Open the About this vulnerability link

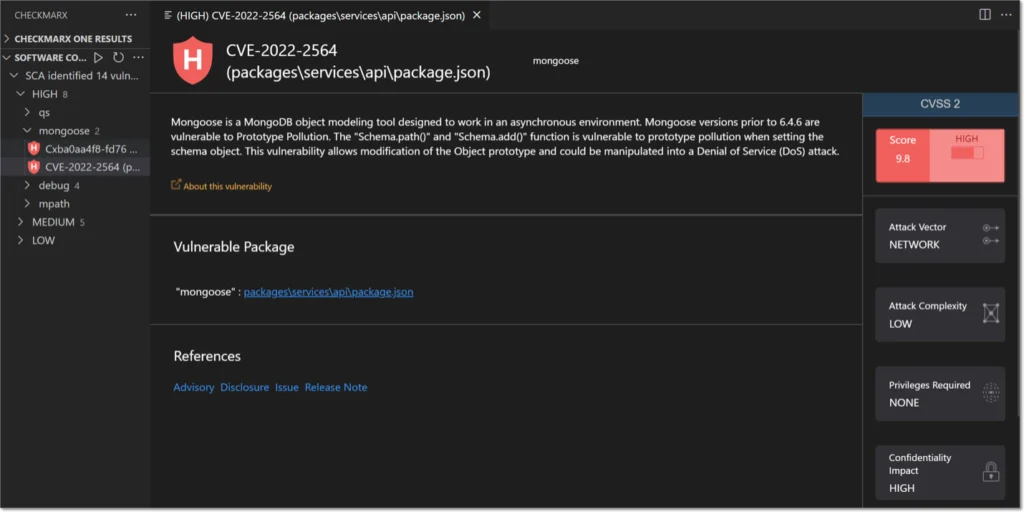coord(227,186)
